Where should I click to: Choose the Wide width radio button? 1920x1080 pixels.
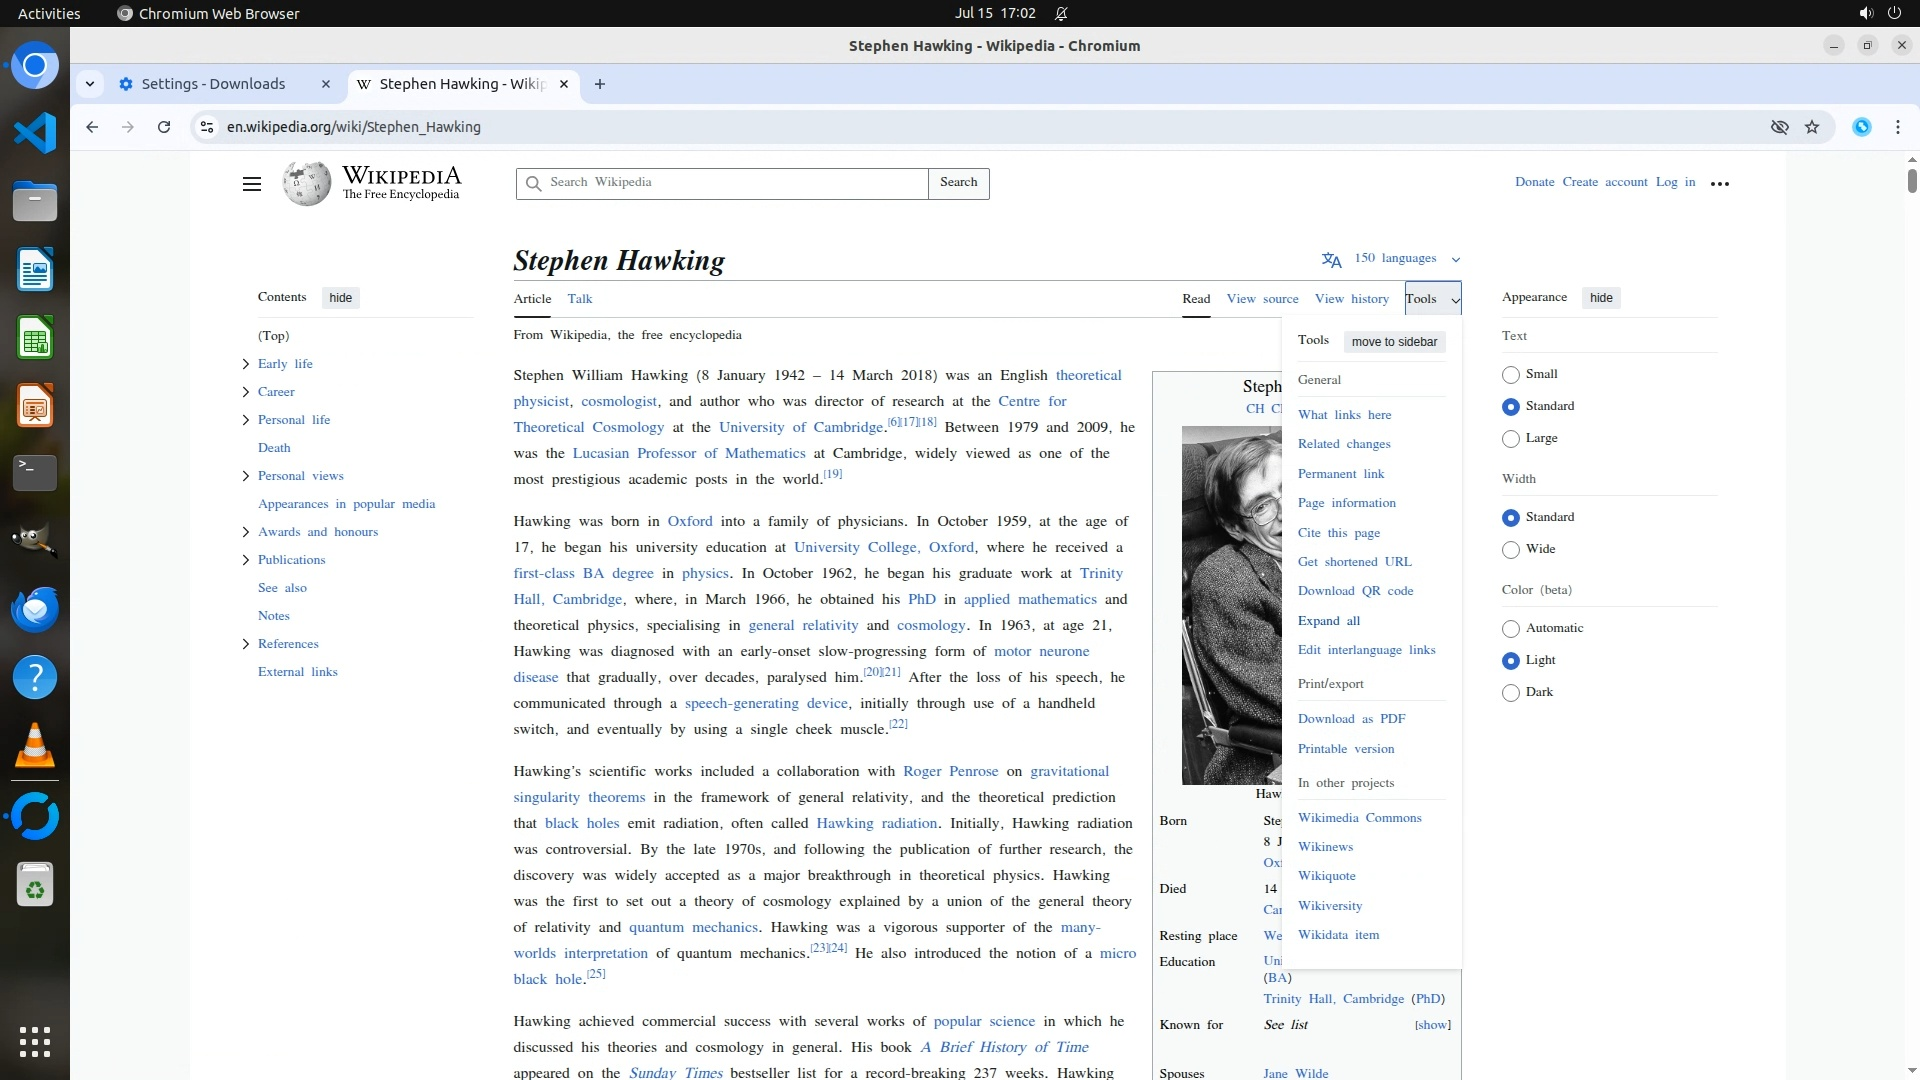click(1511, 550)
